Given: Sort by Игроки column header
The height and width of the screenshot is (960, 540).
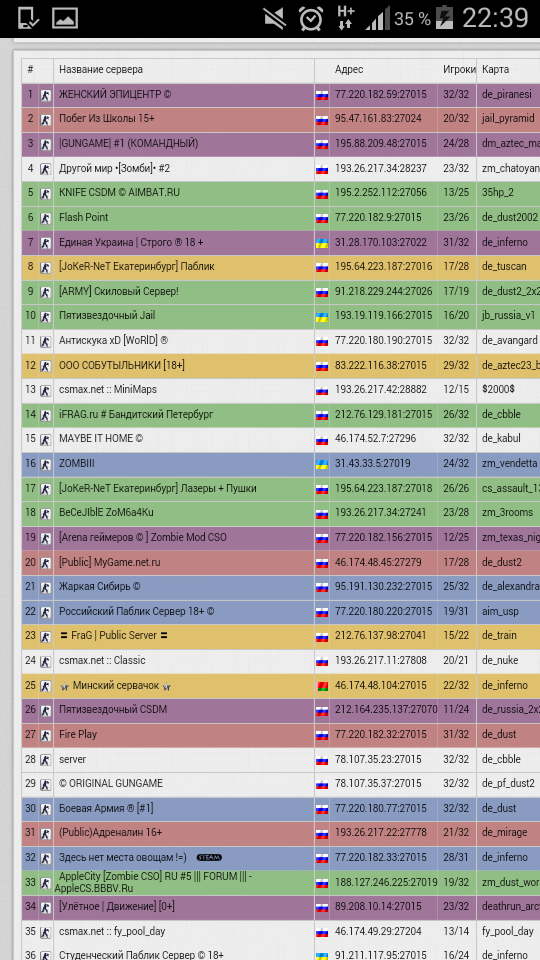Looking at the screenshot, I should tap(459, 70).
